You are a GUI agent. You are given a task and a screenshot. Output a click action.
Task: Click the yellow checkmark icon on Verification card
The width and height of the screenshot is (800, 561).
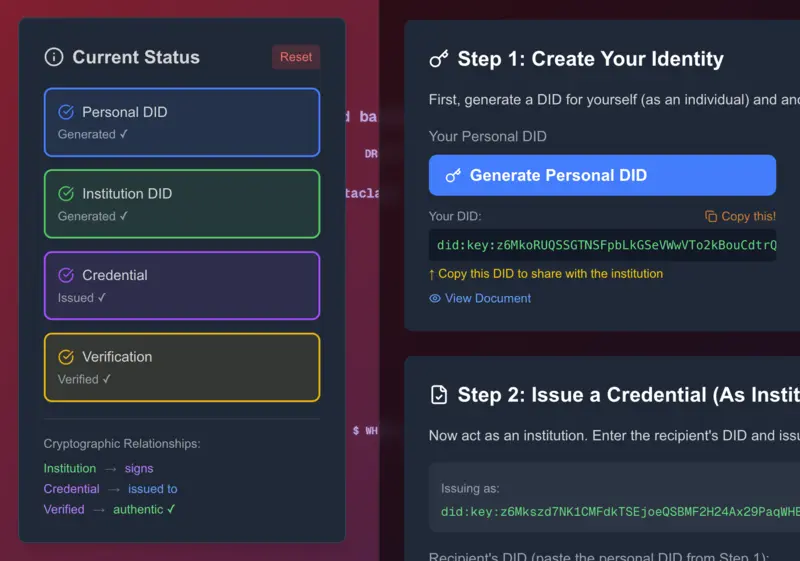[x=66, y=357]
